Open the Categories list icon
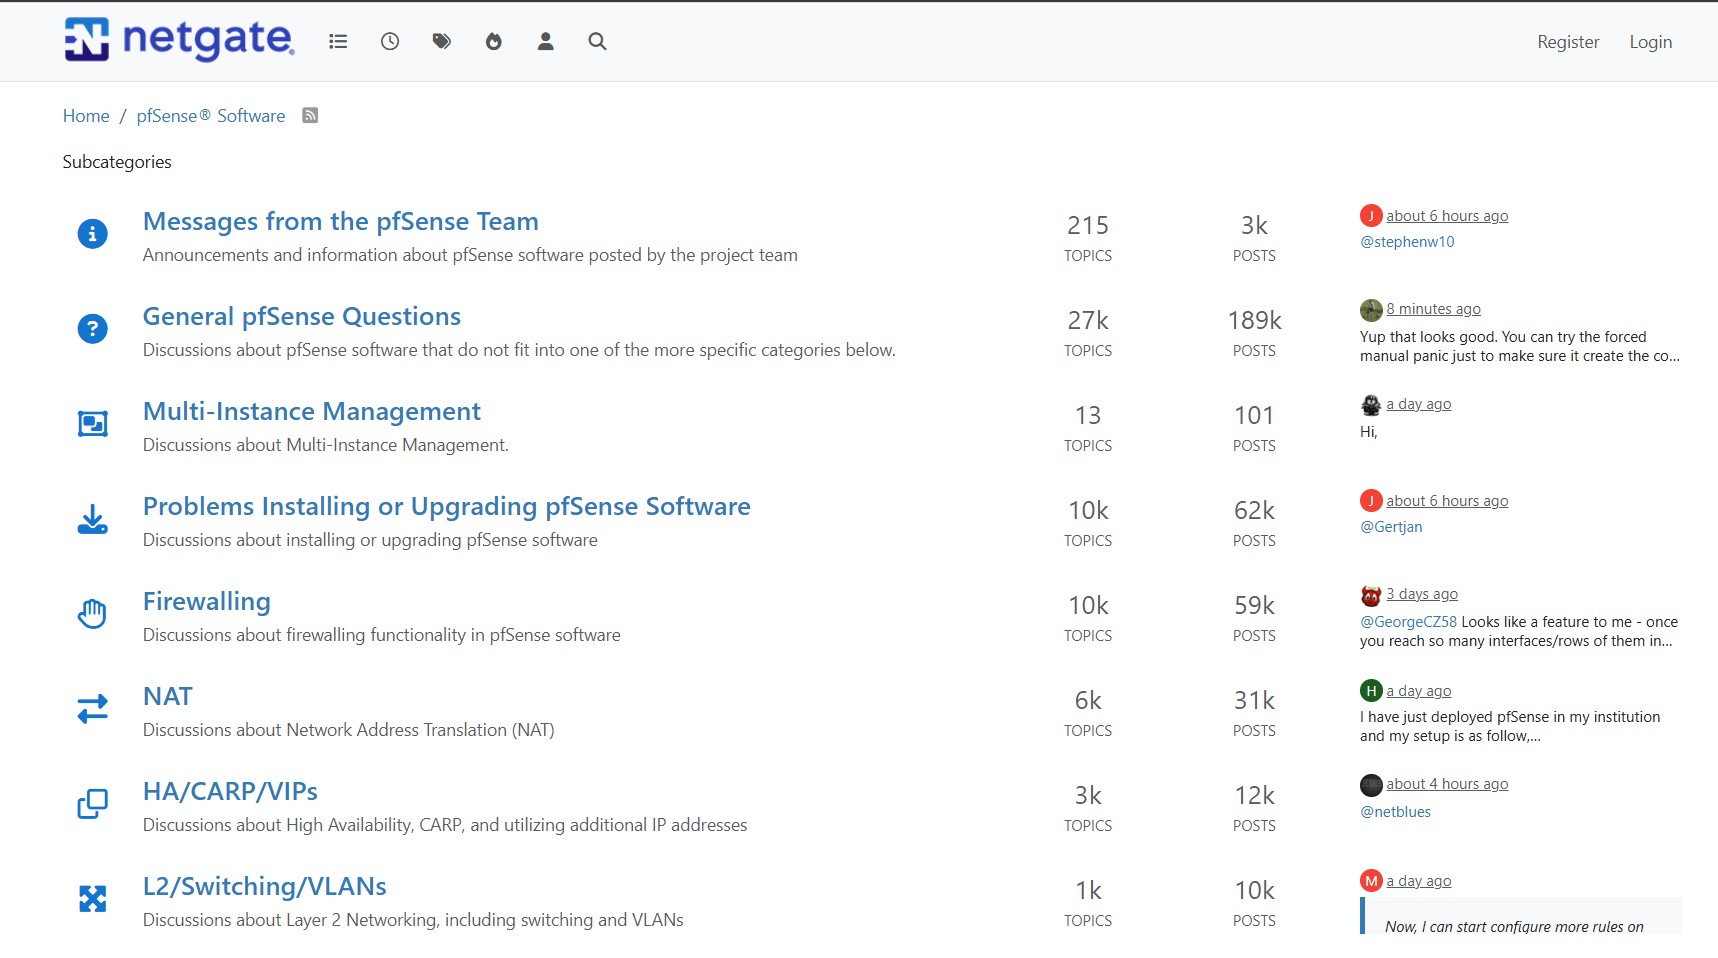This screenshot has width=1718, height=958. (338, 41)
